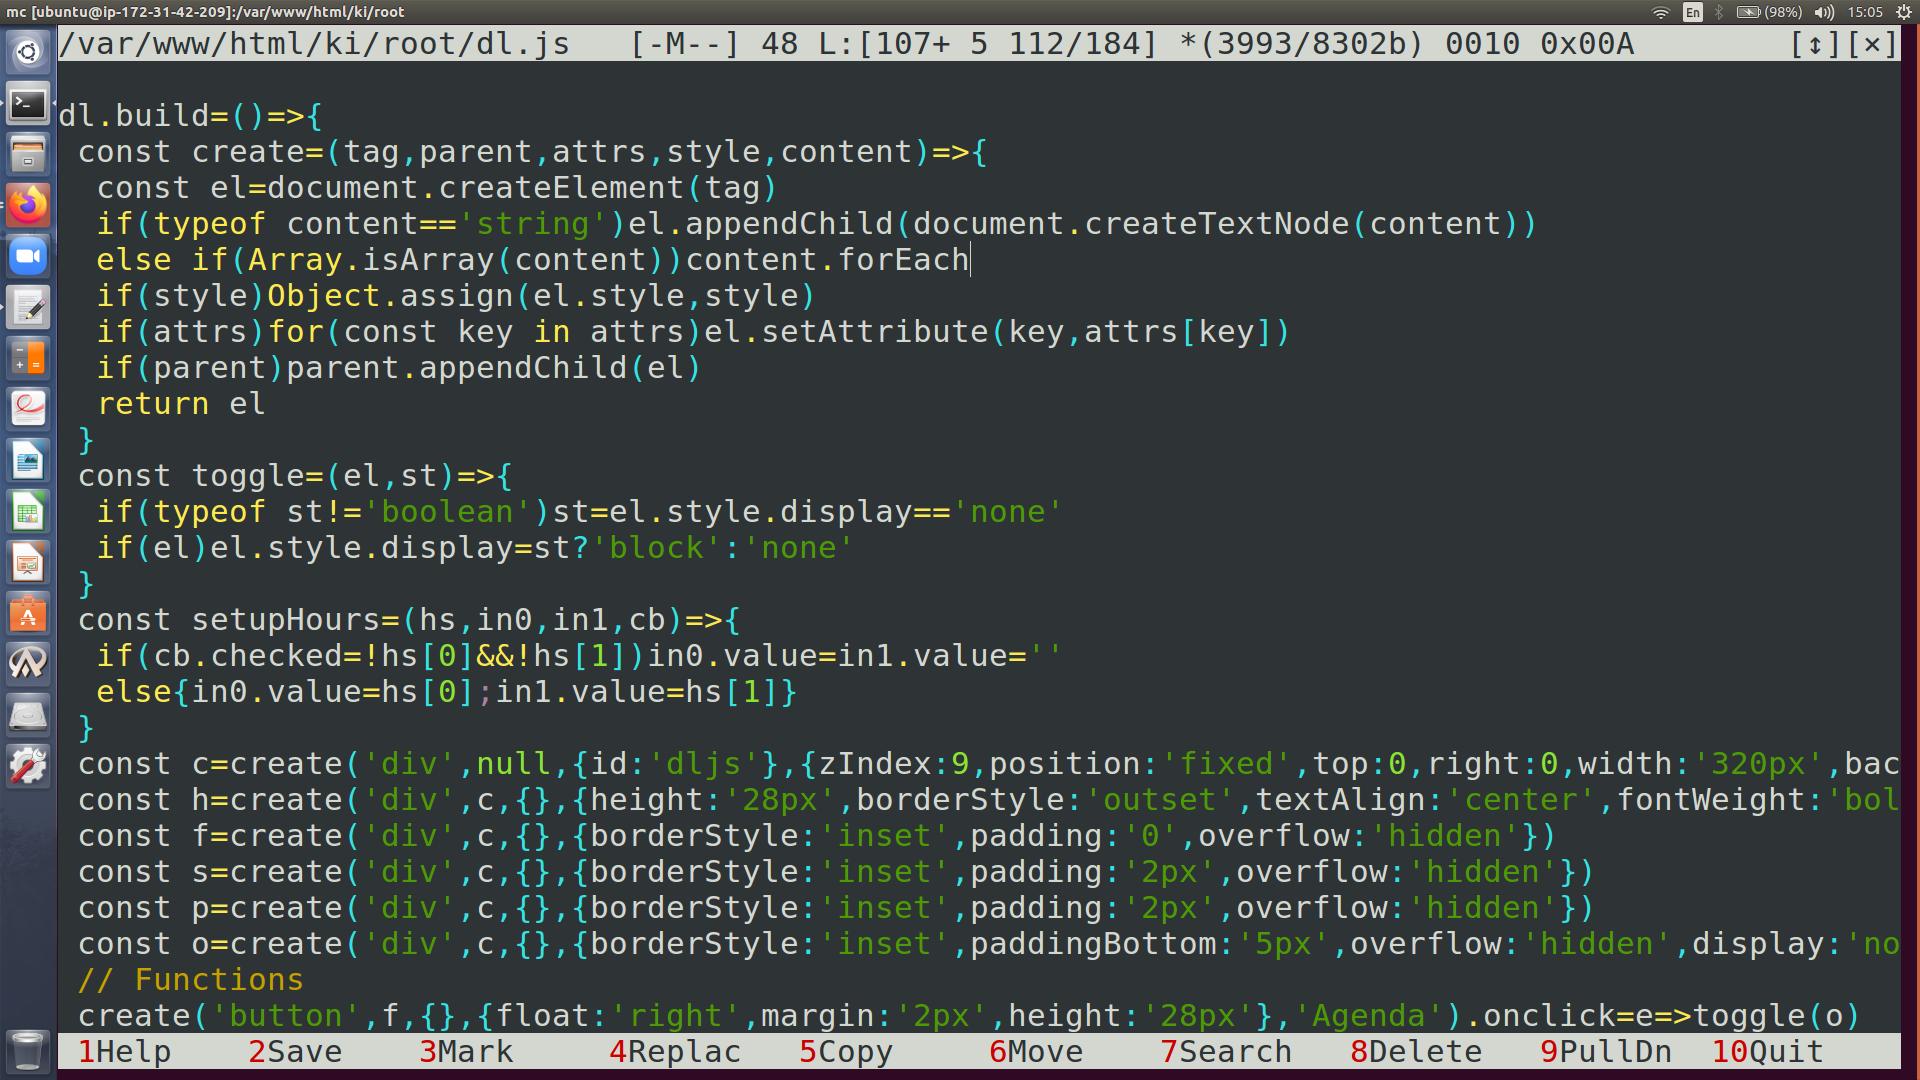Click 7Search in the bottom bar
This screenshot has width=1920, height=1080.
[x=1225, y=1052]
